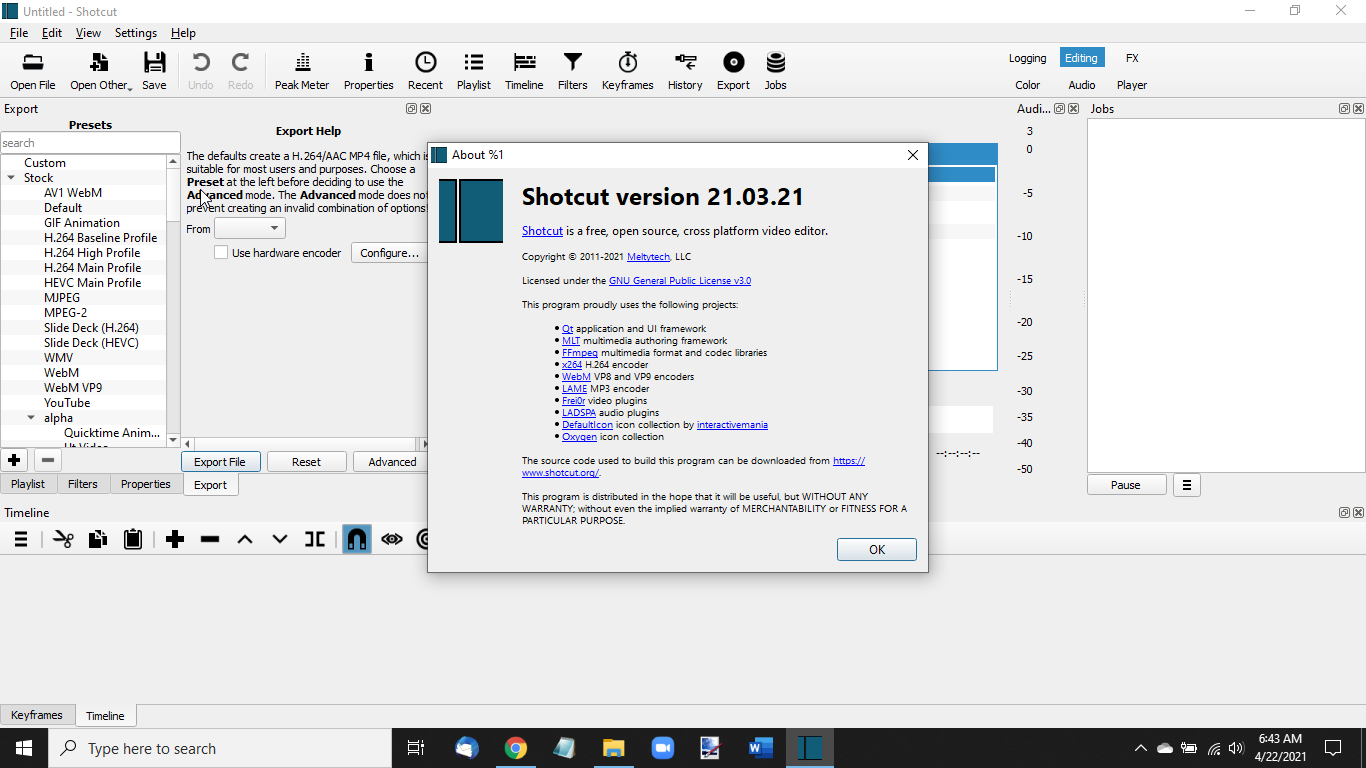Viewport: 1366px width, 768px height.
Task: Click the timeline Paste clipboard icon
Action: point(133,540)
